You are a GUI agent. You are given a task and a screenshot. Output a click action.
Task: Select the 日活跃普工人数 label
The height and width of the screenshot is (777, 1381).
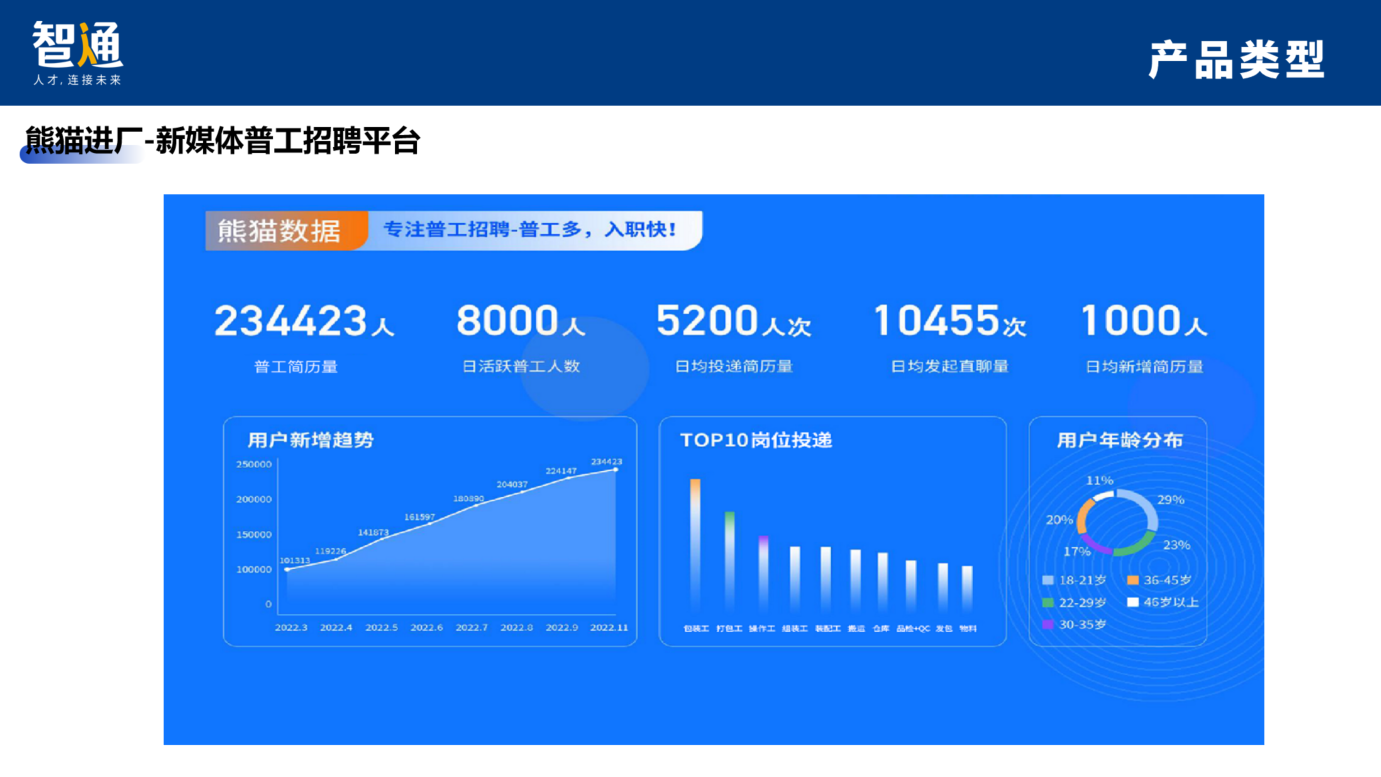(521, 367)
